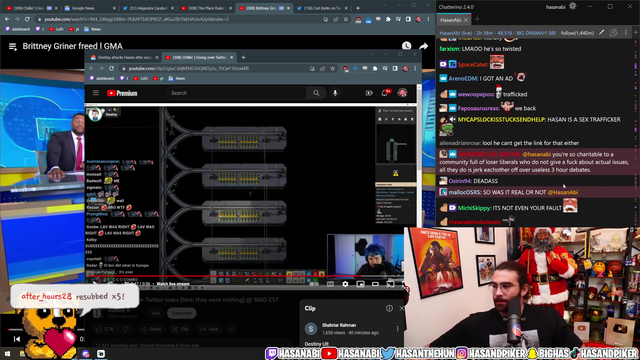Click front window address bar URL

[189, 69]
